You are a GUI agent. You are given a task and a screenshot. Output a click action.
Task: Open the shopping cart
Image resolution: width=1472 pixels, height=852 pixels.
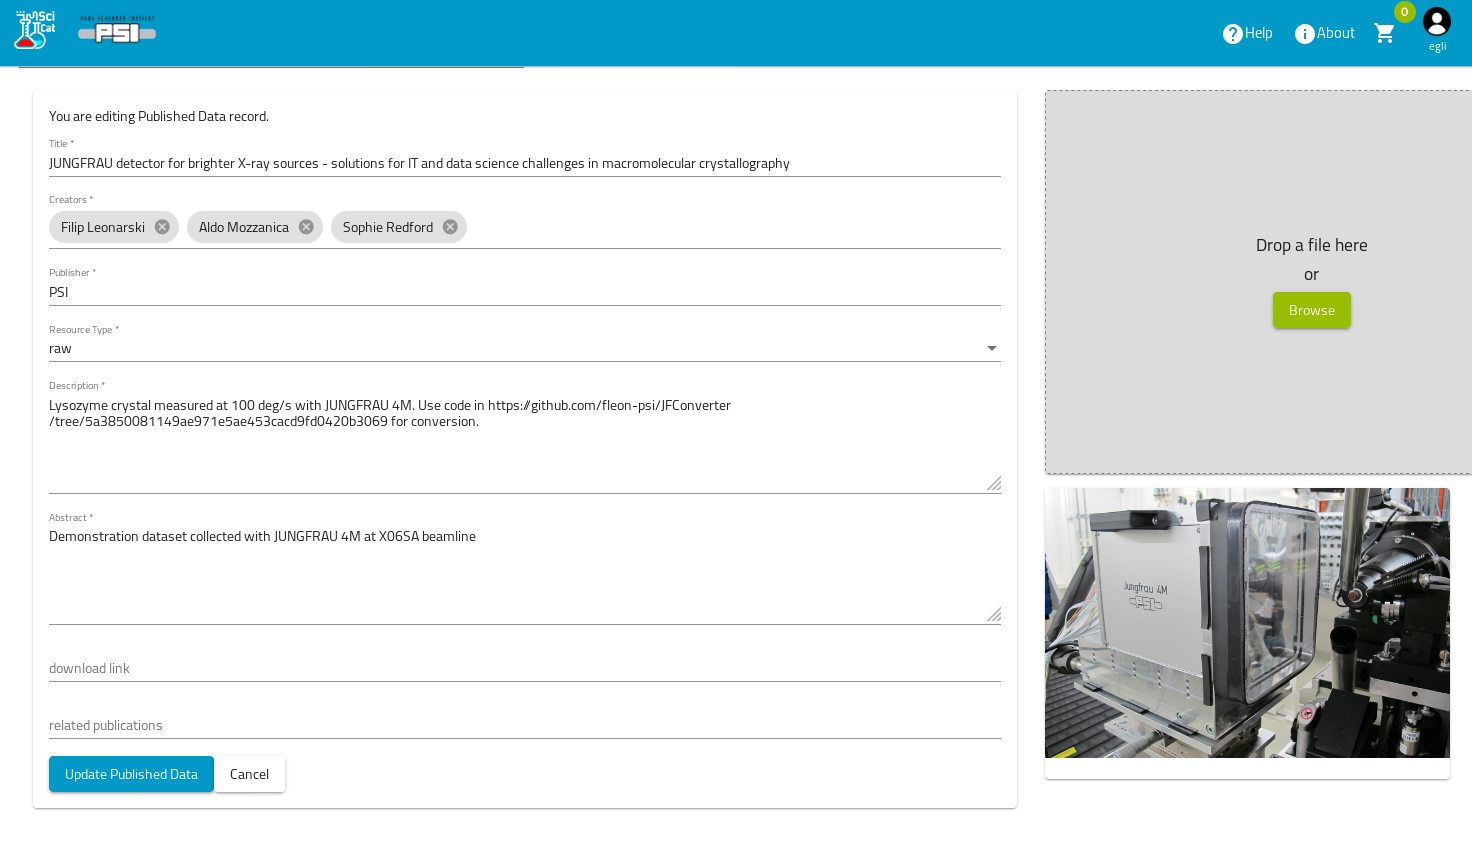(x=1385, y=34)
